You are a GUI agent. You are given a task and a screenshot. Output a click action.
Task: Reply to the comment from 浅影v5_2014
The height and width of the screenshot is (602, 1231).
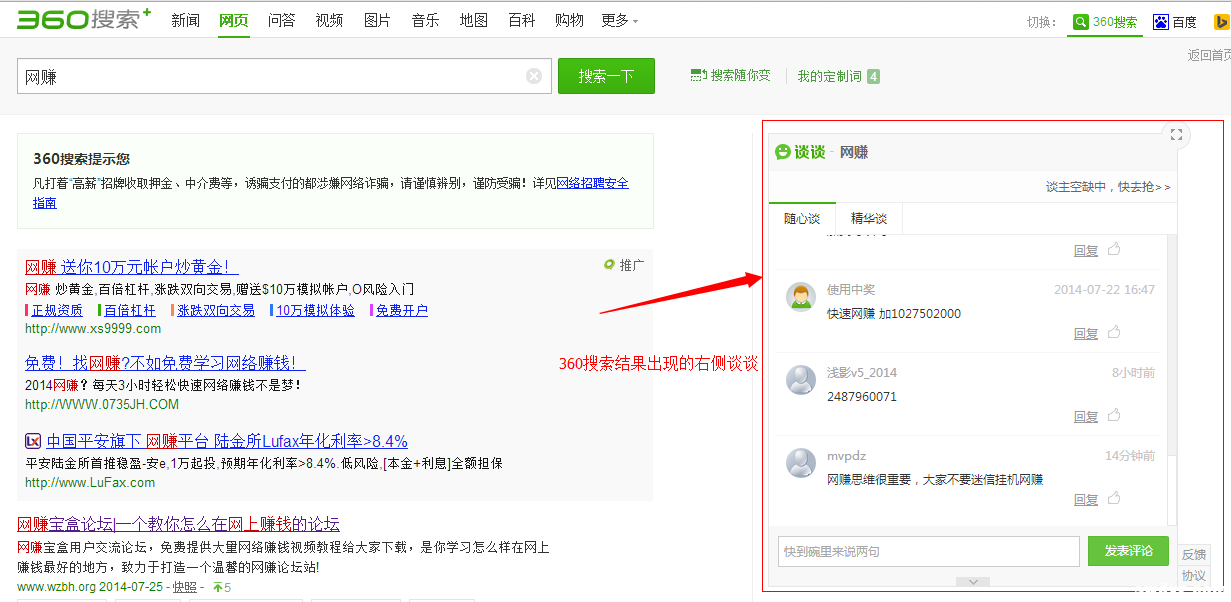(1086, 416)
